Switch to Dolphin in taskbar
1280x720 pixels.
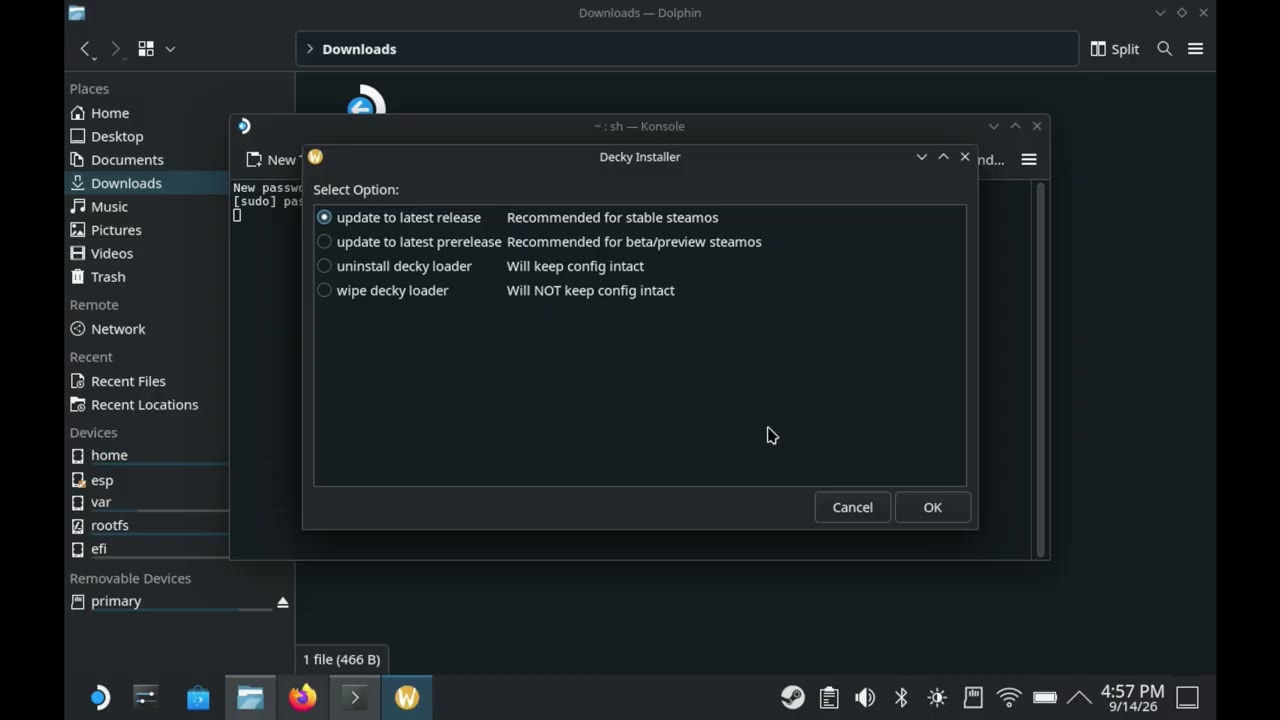tap(250, 697)
